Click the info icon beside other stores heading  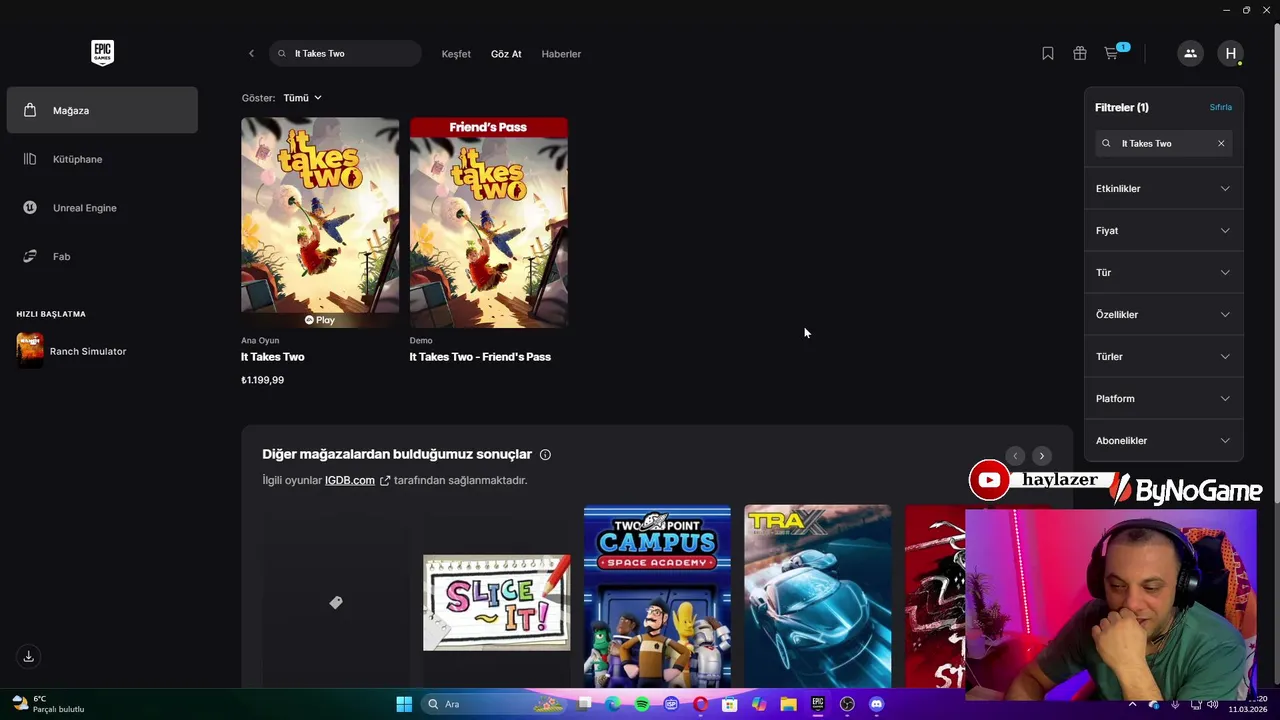point(545,455)
